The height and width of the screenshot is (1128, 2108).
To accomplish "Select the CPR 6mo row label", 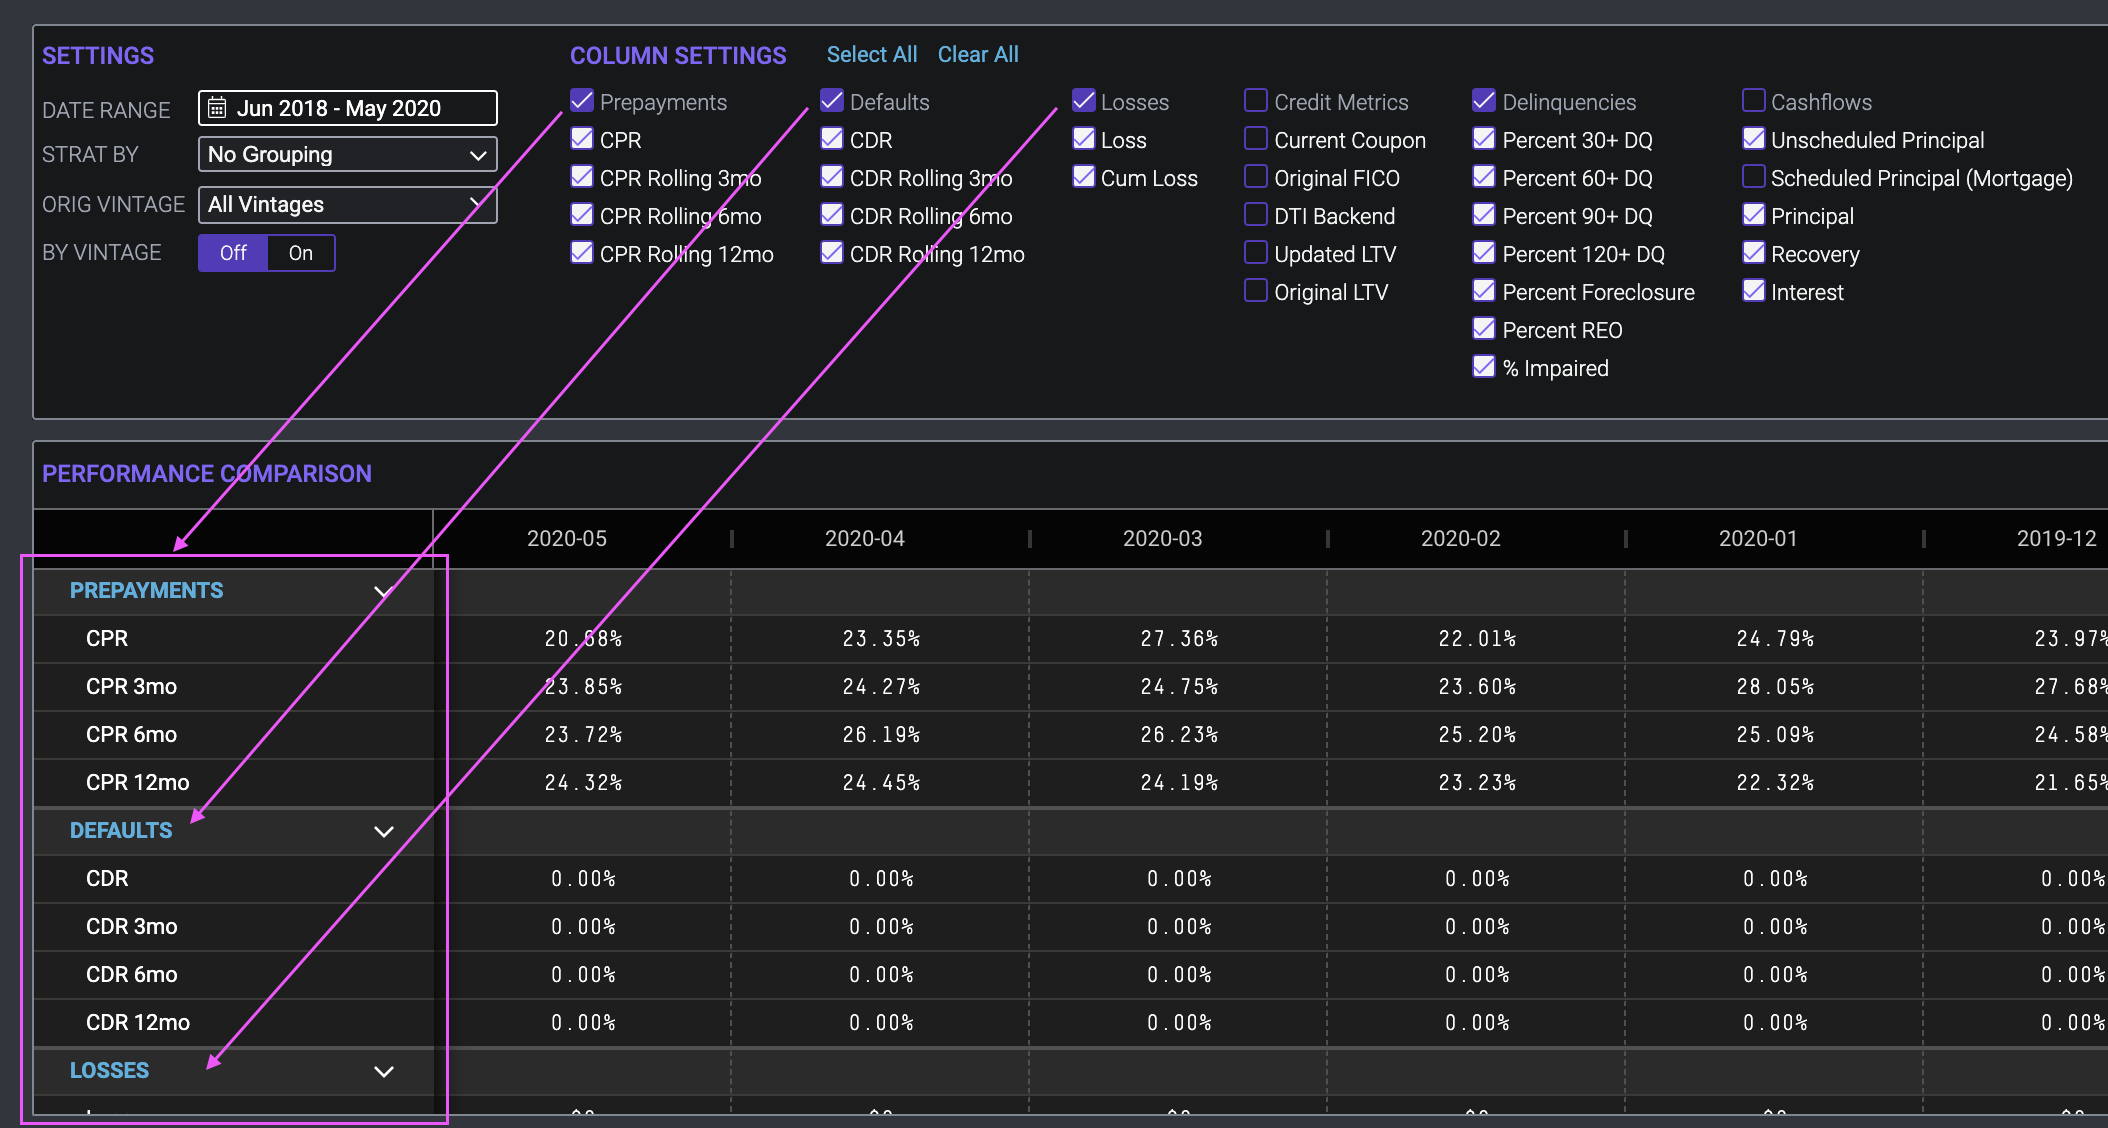I will coord(131,735).
